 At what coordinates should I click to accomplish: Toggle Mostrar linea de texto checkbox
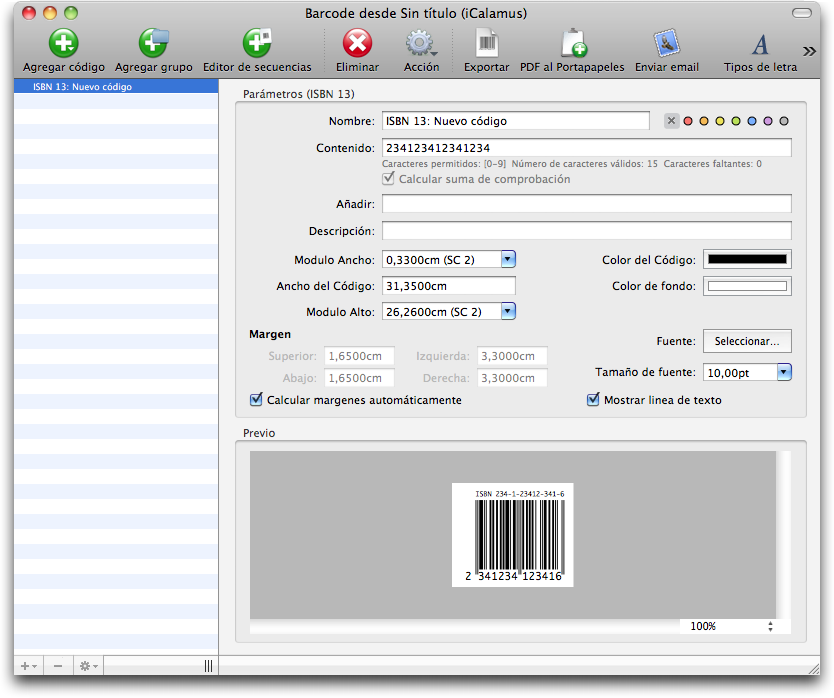pyautogui.click(x=593, y=400)
